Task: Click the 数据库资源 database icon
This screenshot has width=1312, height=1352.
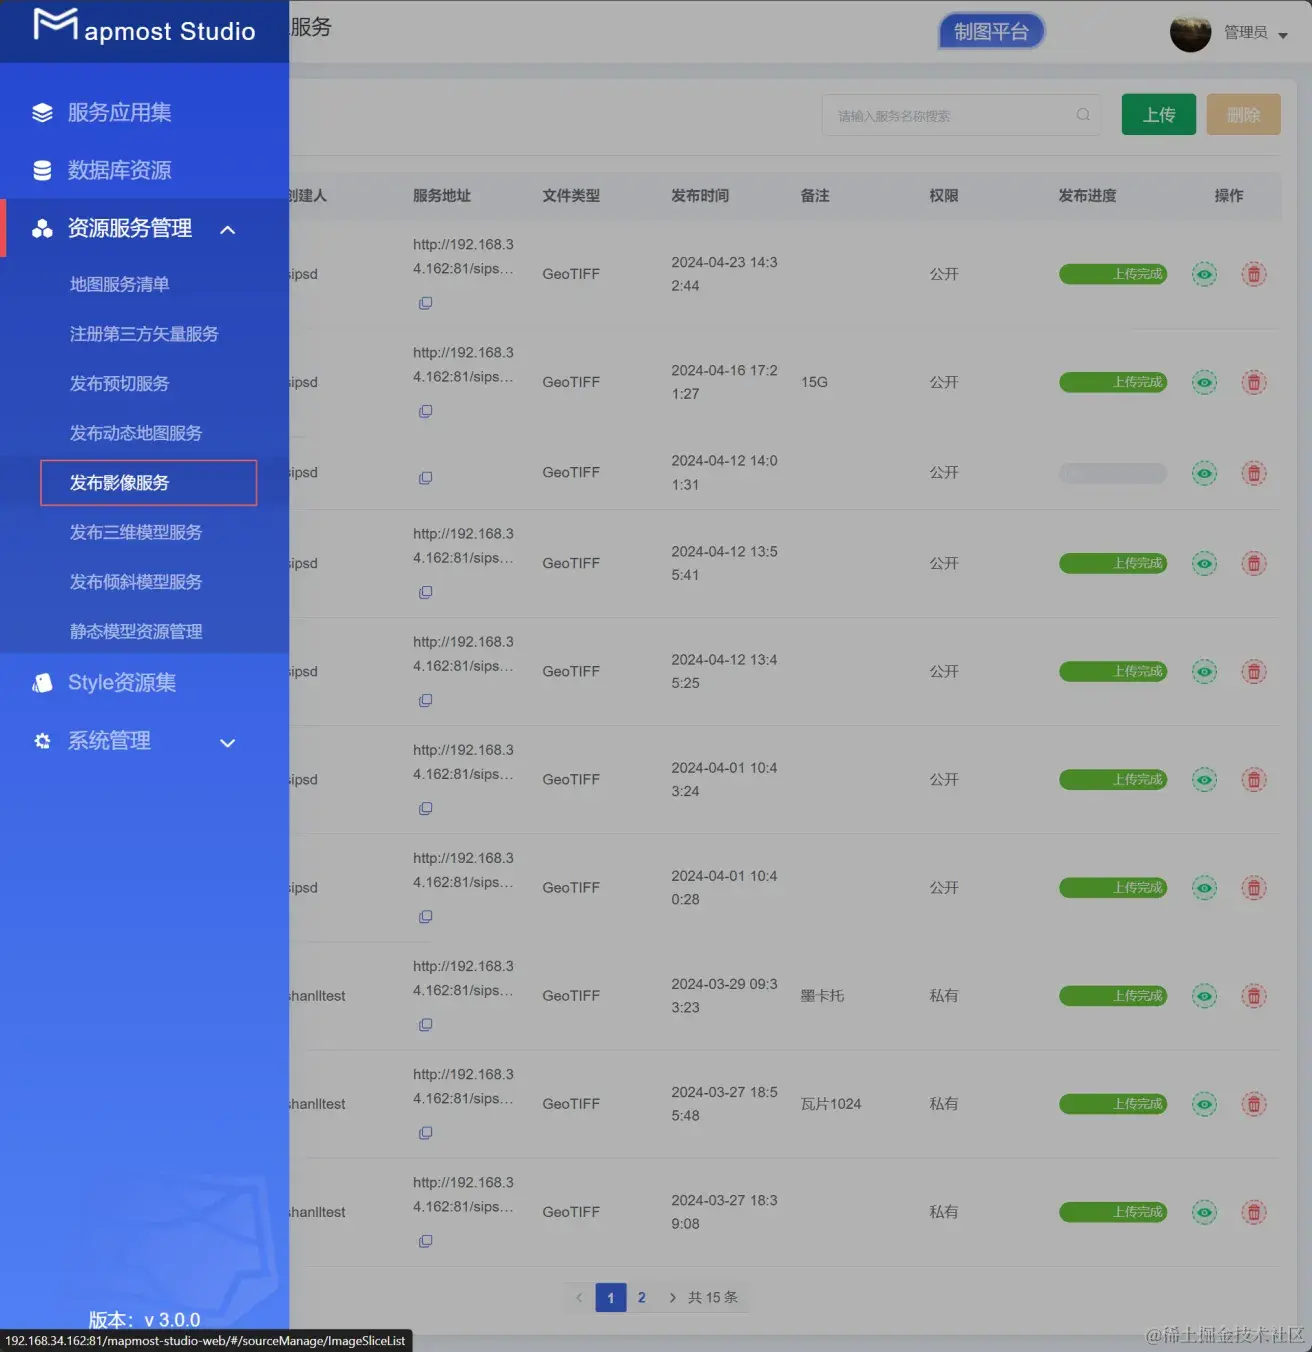Action: tap(42, 171)
